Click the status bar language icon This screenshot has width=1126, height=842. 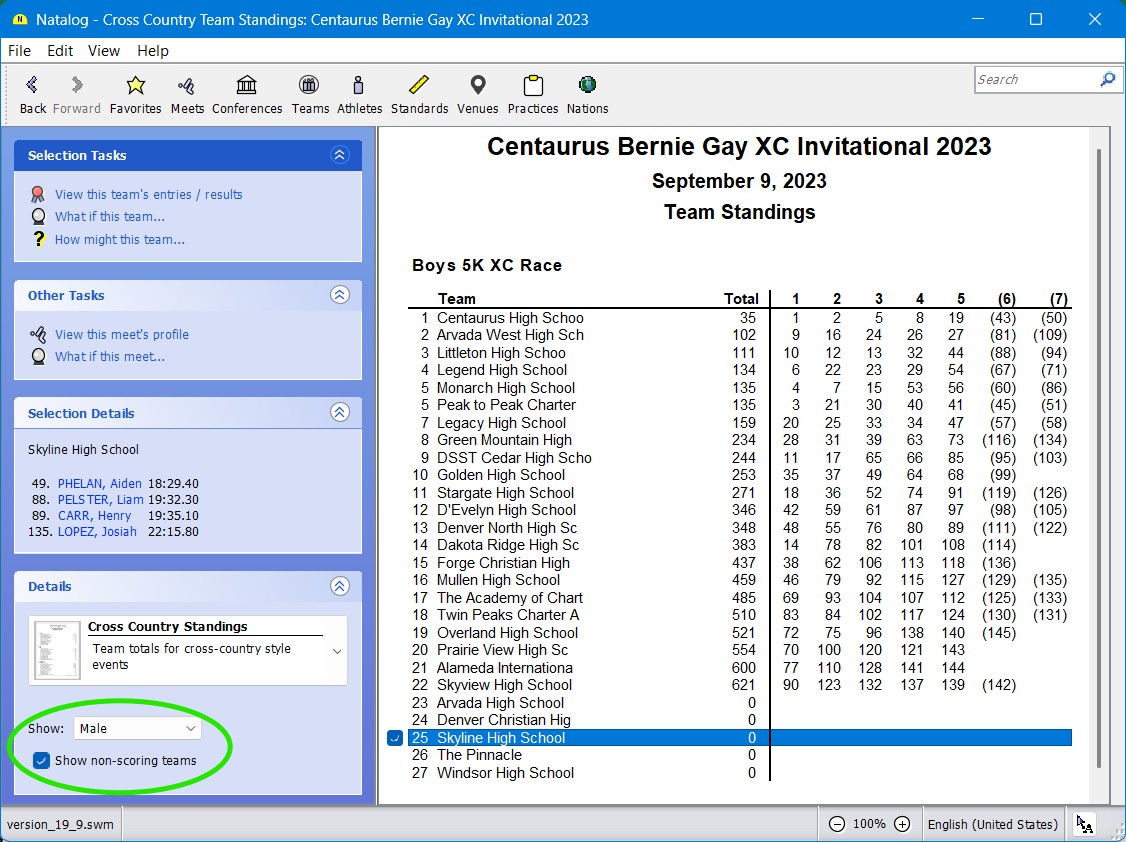(x=1085, y=824)
